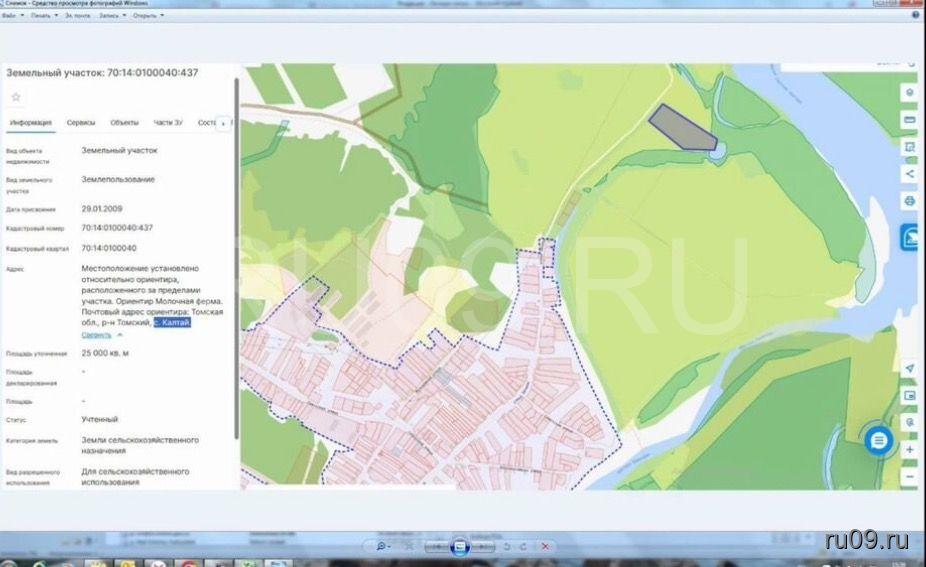Click the favorite star icon under parcel title
Viewport: 926px width, 567px height.
(x=16, y=97)
